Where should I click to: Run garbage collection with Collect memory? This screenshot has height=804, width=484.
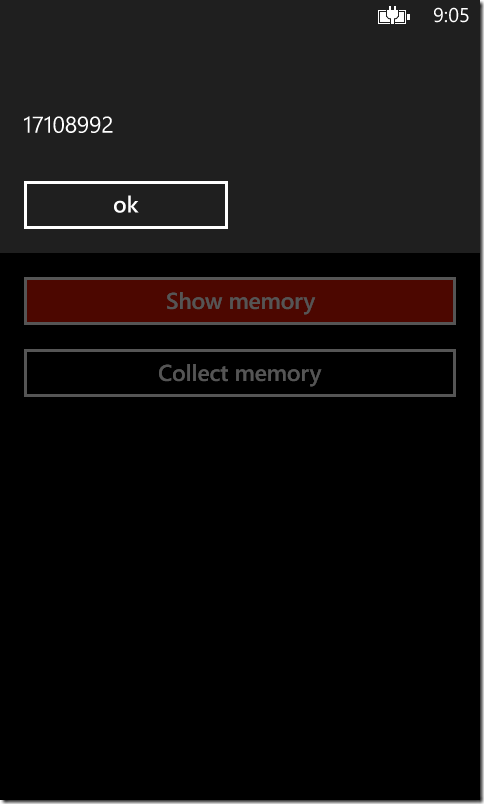tap(240, 373)
